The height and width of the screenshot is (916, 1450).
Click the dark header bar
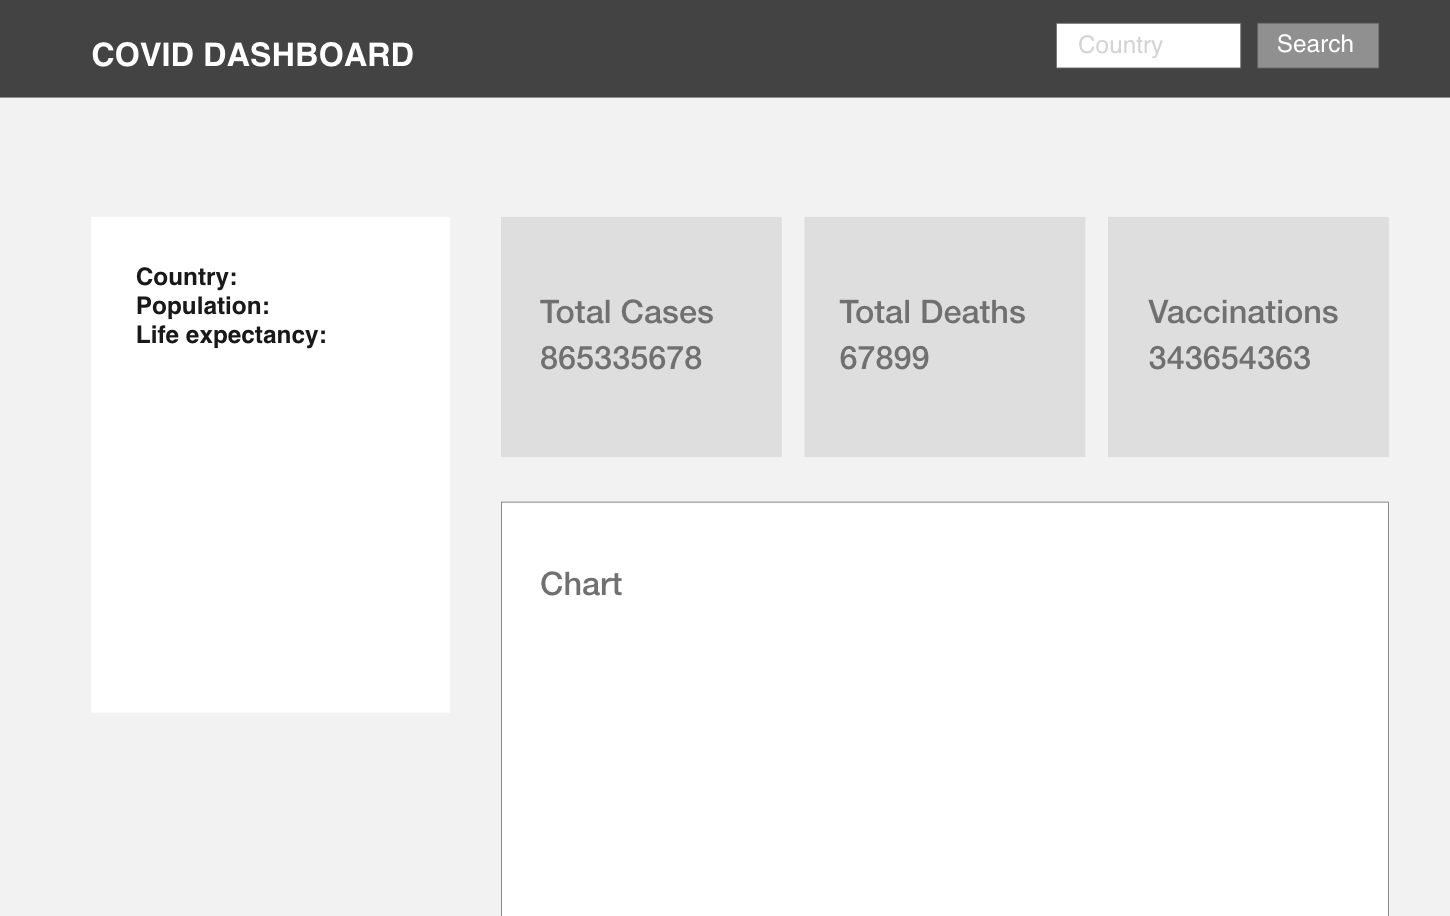point(700,47)
